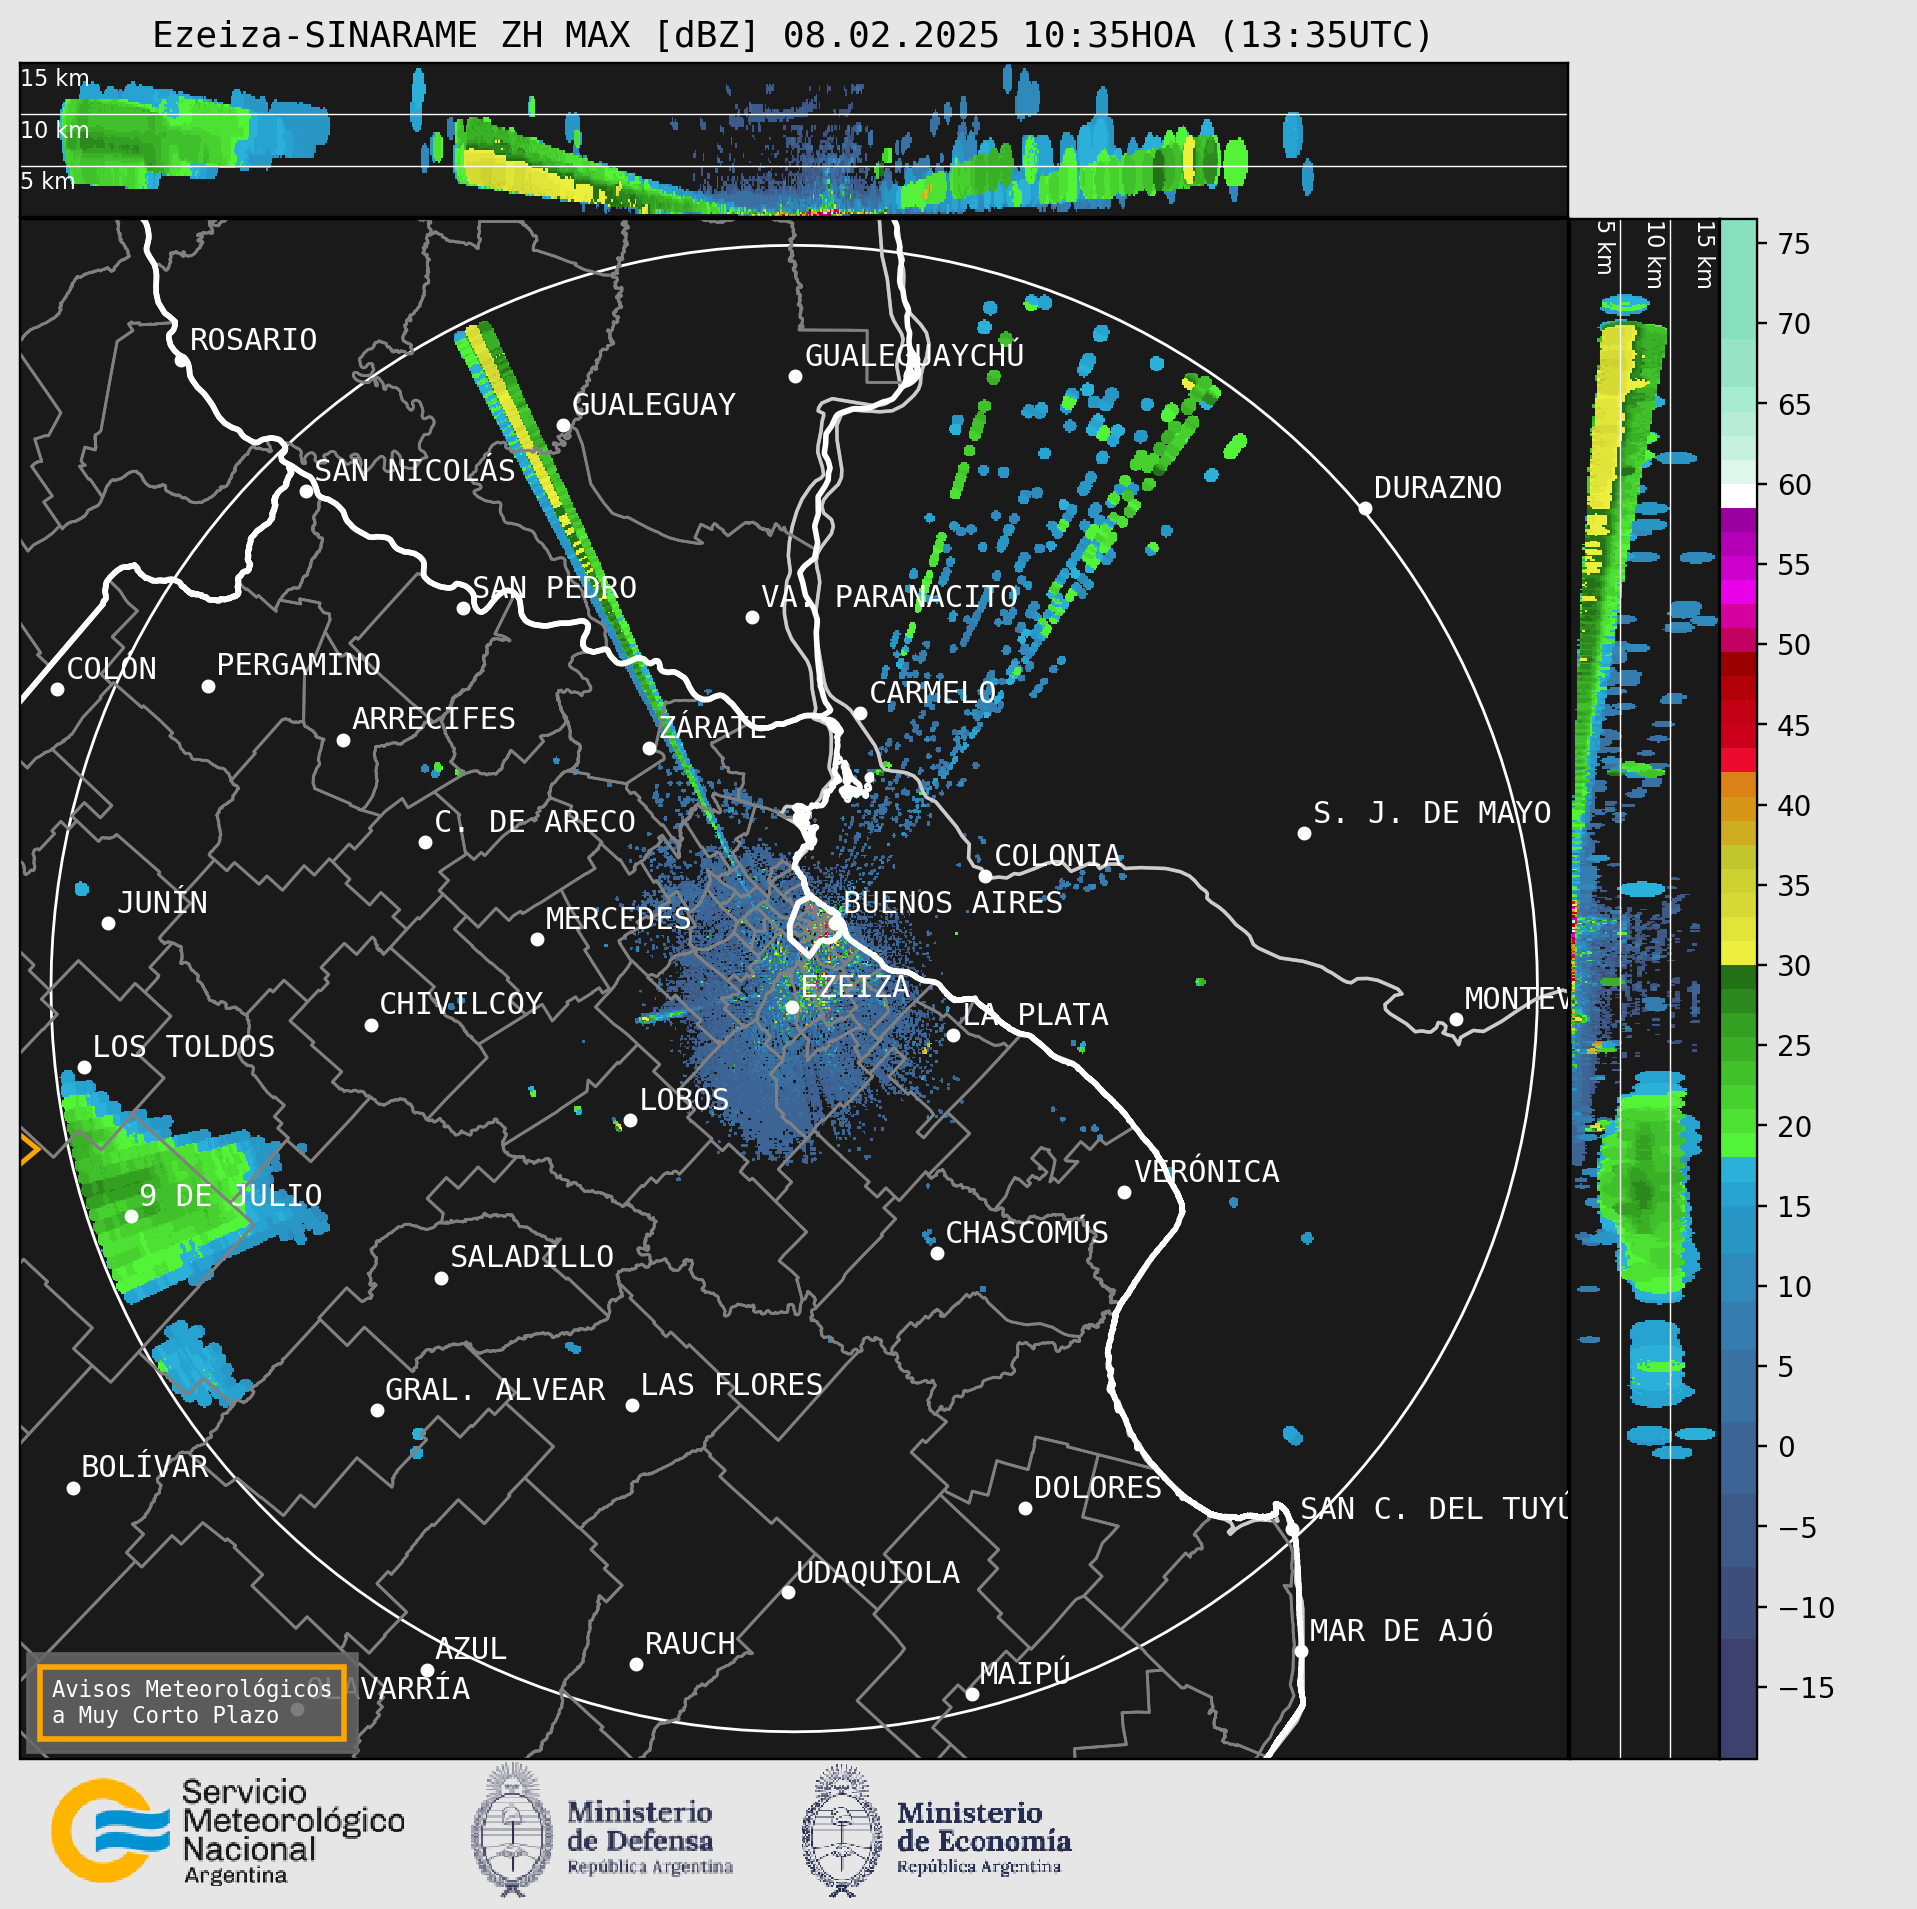Click the Rauch city marker dot
Viewport: 1917px width, 1909px height.
click(x=636, y=1664)
